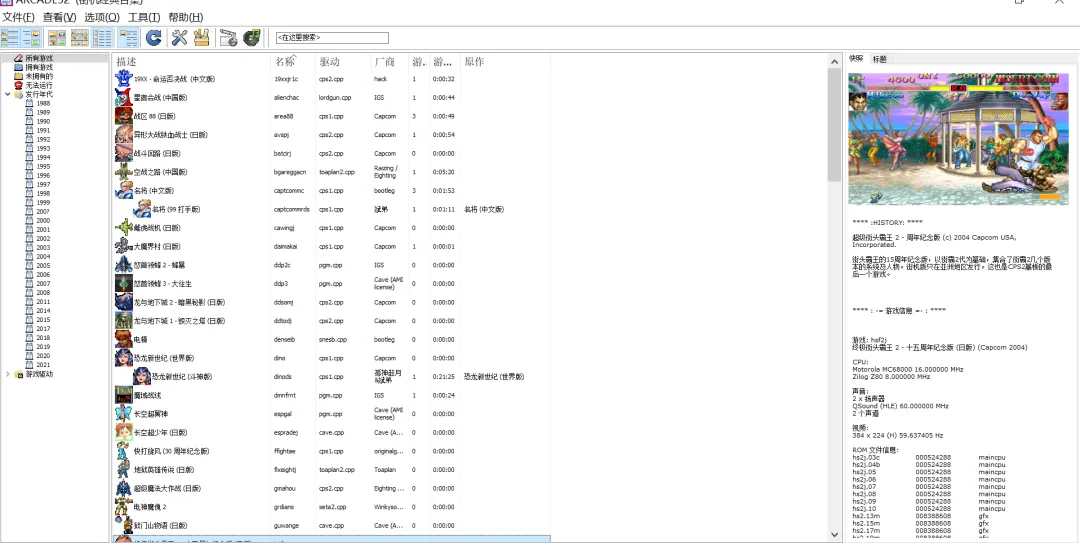Click the game list scrollbar down arrow
1080x543 pixels.
click(x=835, y=535)
